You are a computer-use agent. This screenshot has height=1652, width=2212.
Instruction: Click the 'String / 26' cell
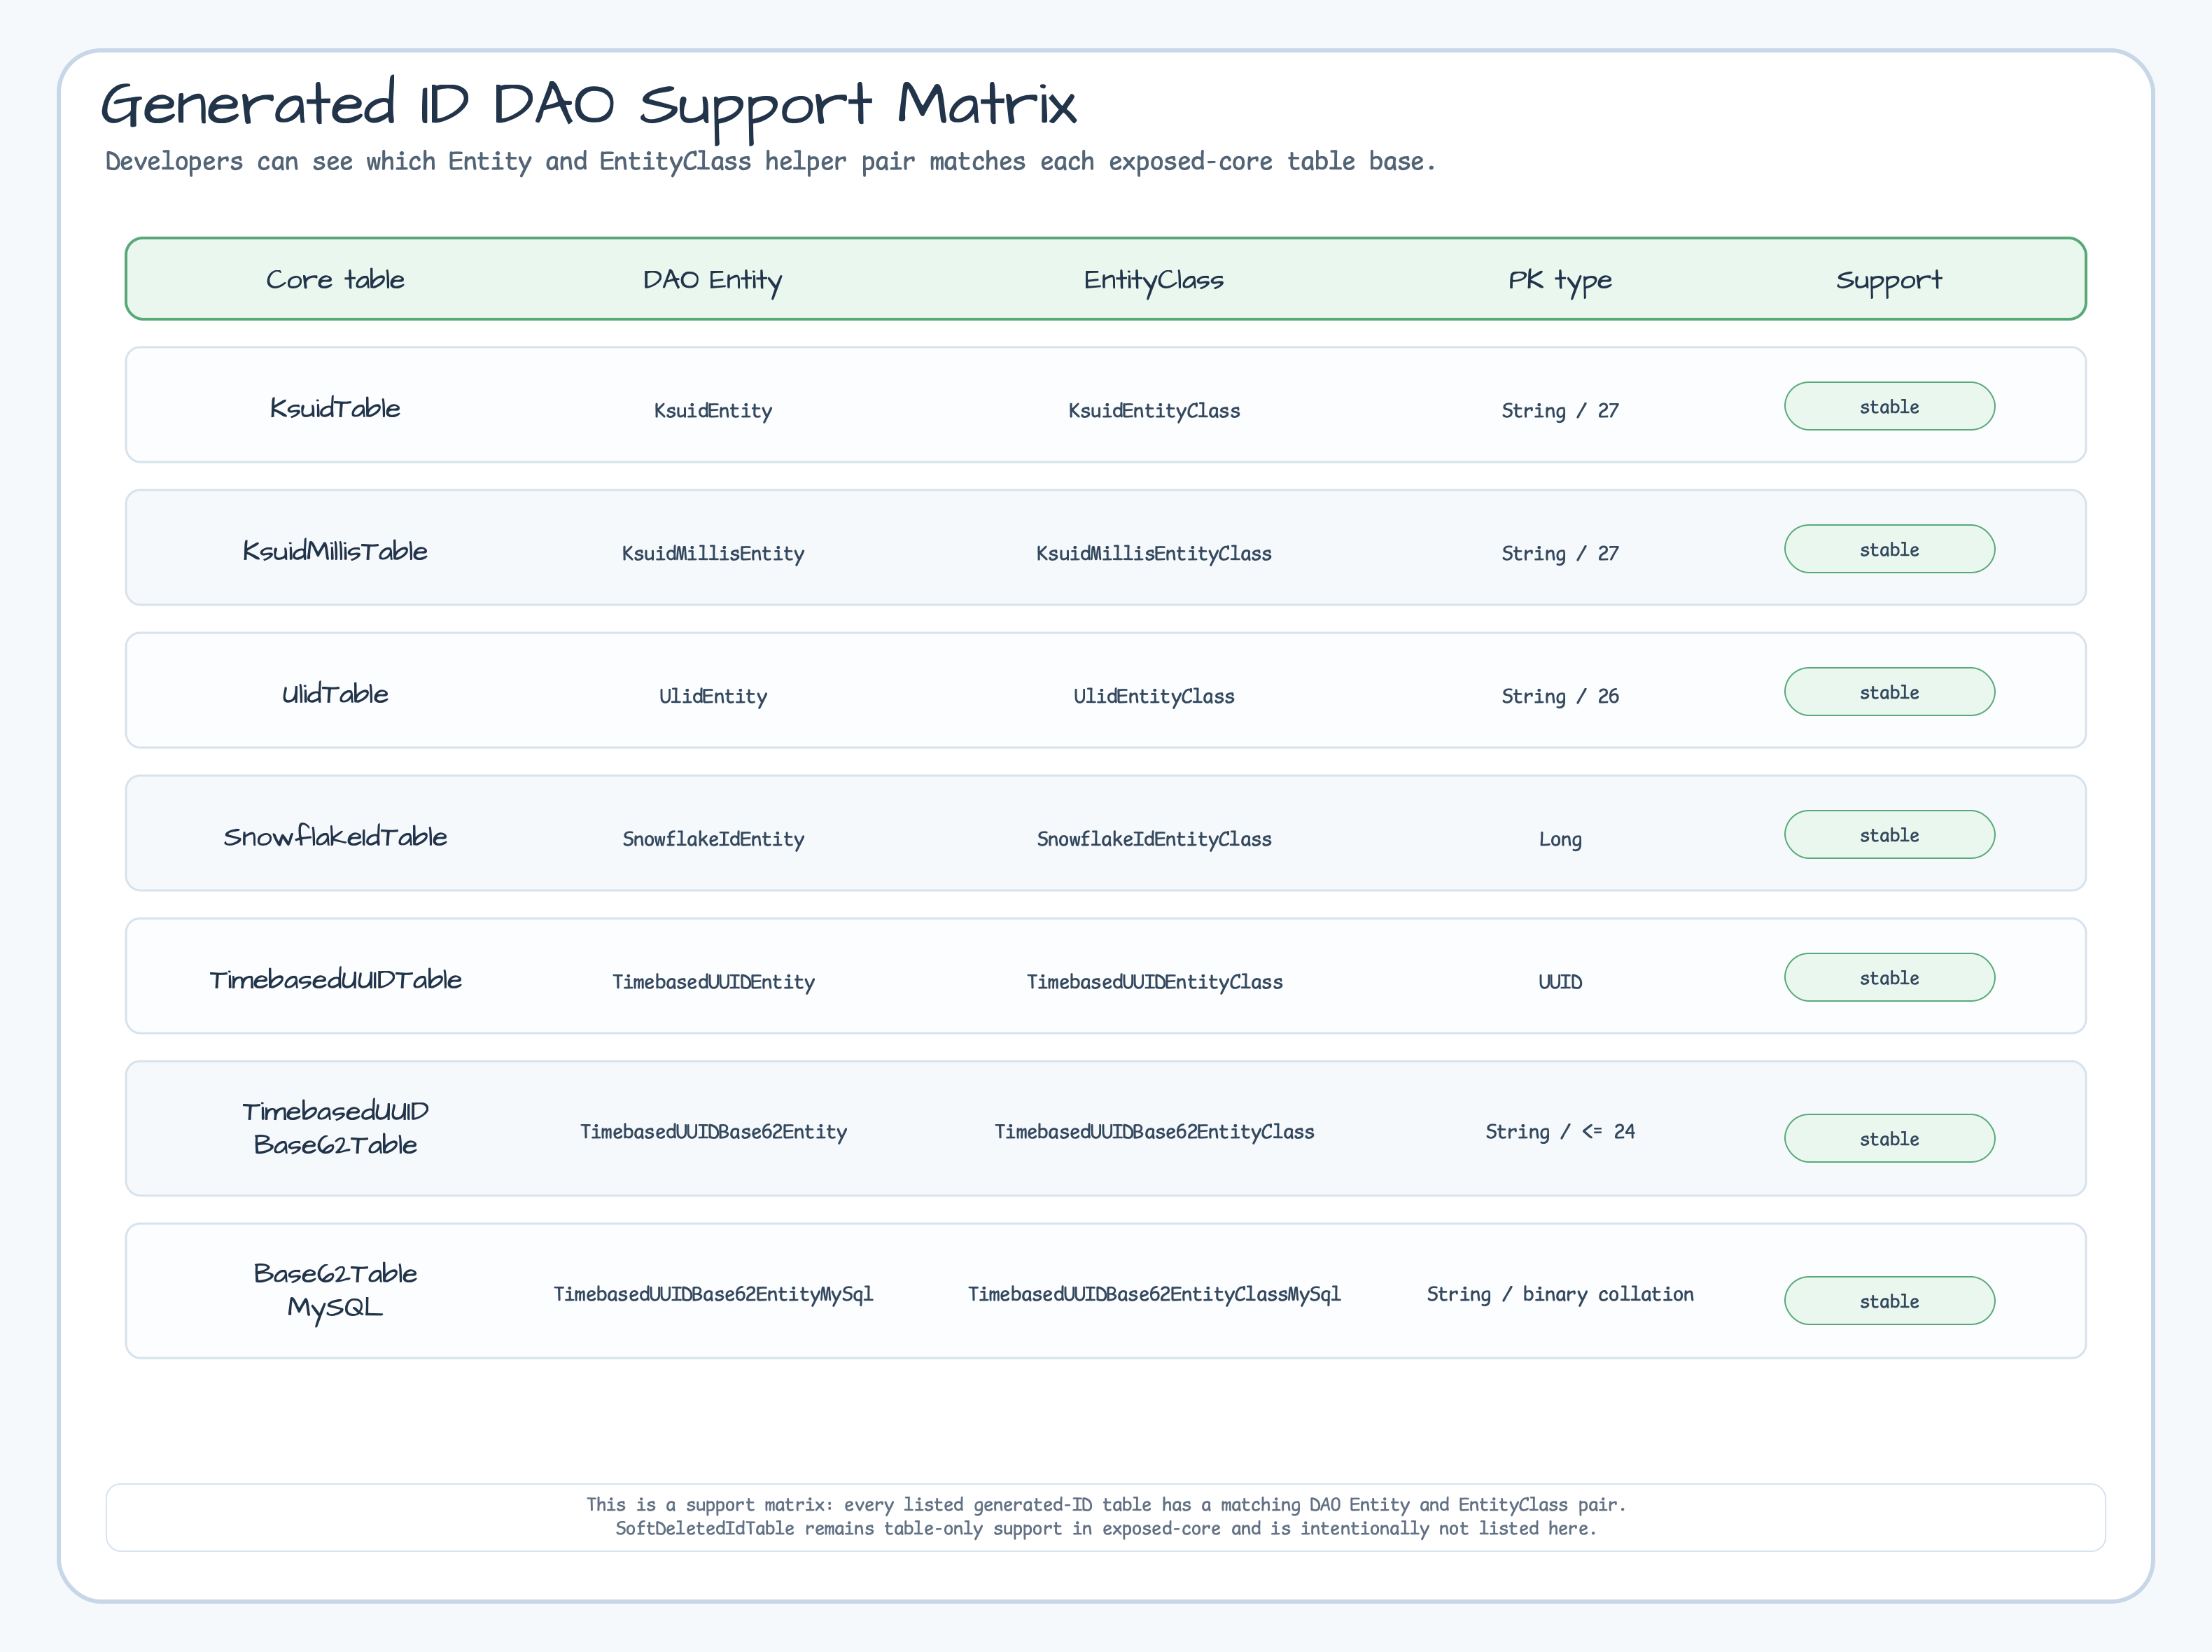point(1559,696)
